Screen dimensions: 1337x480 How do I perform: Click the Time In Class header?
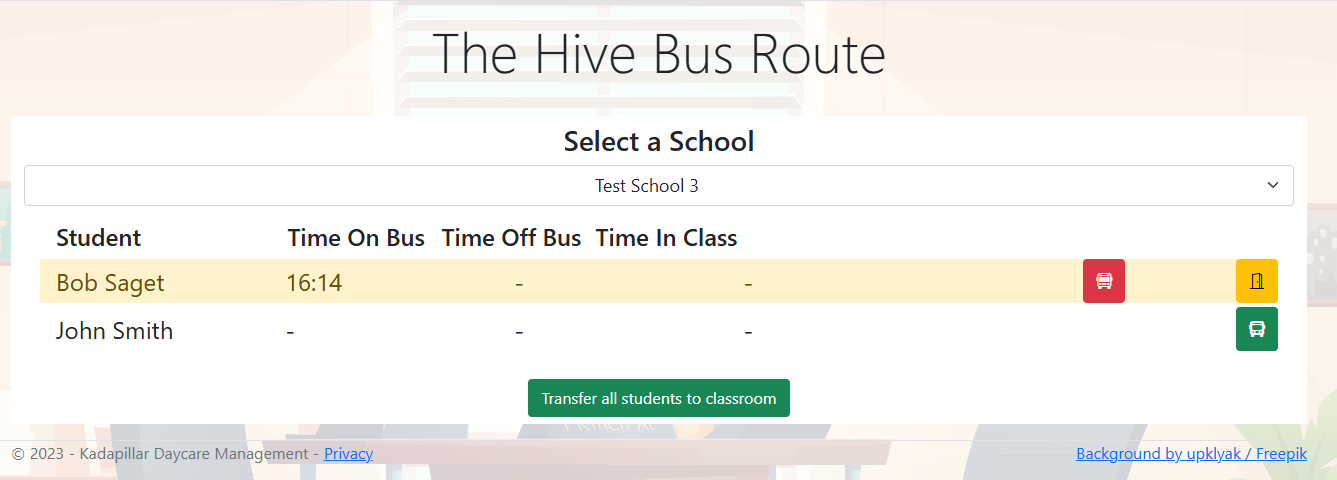coord(666,238)
